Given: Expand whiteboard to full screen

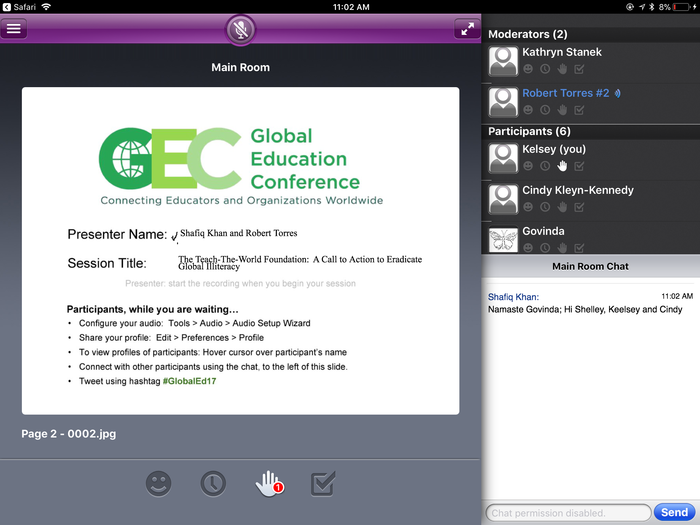Looking at the screenshot, I should click(466, 29).
